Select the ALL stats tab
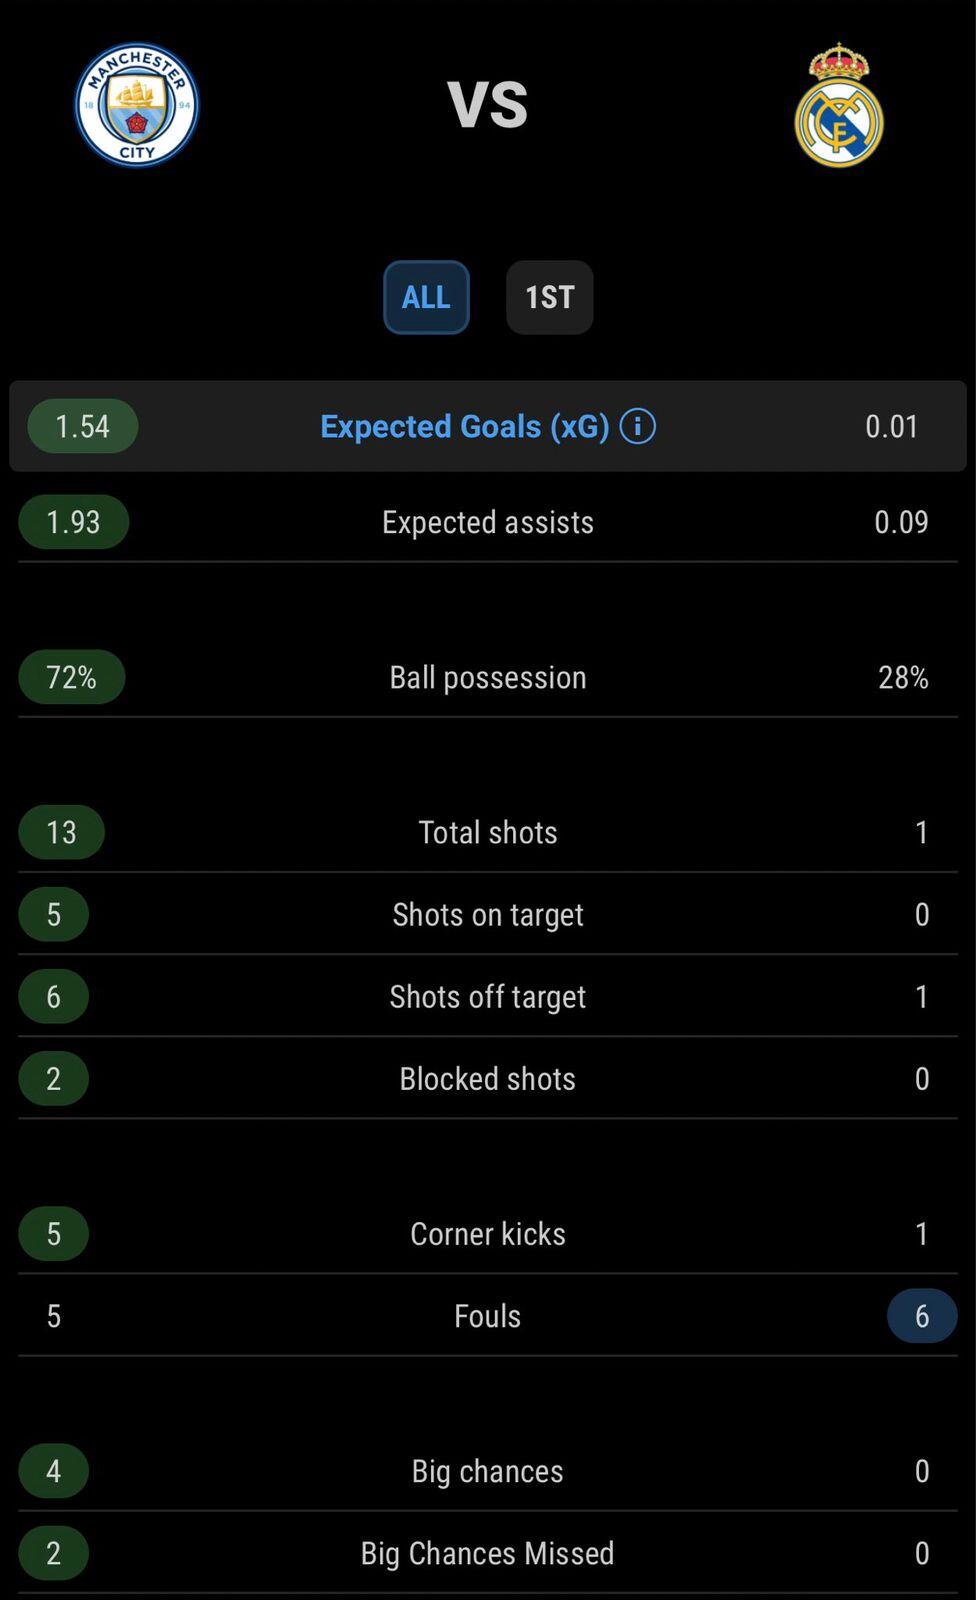This screenshot has width=976, height=1600. (x=426, y=297)
